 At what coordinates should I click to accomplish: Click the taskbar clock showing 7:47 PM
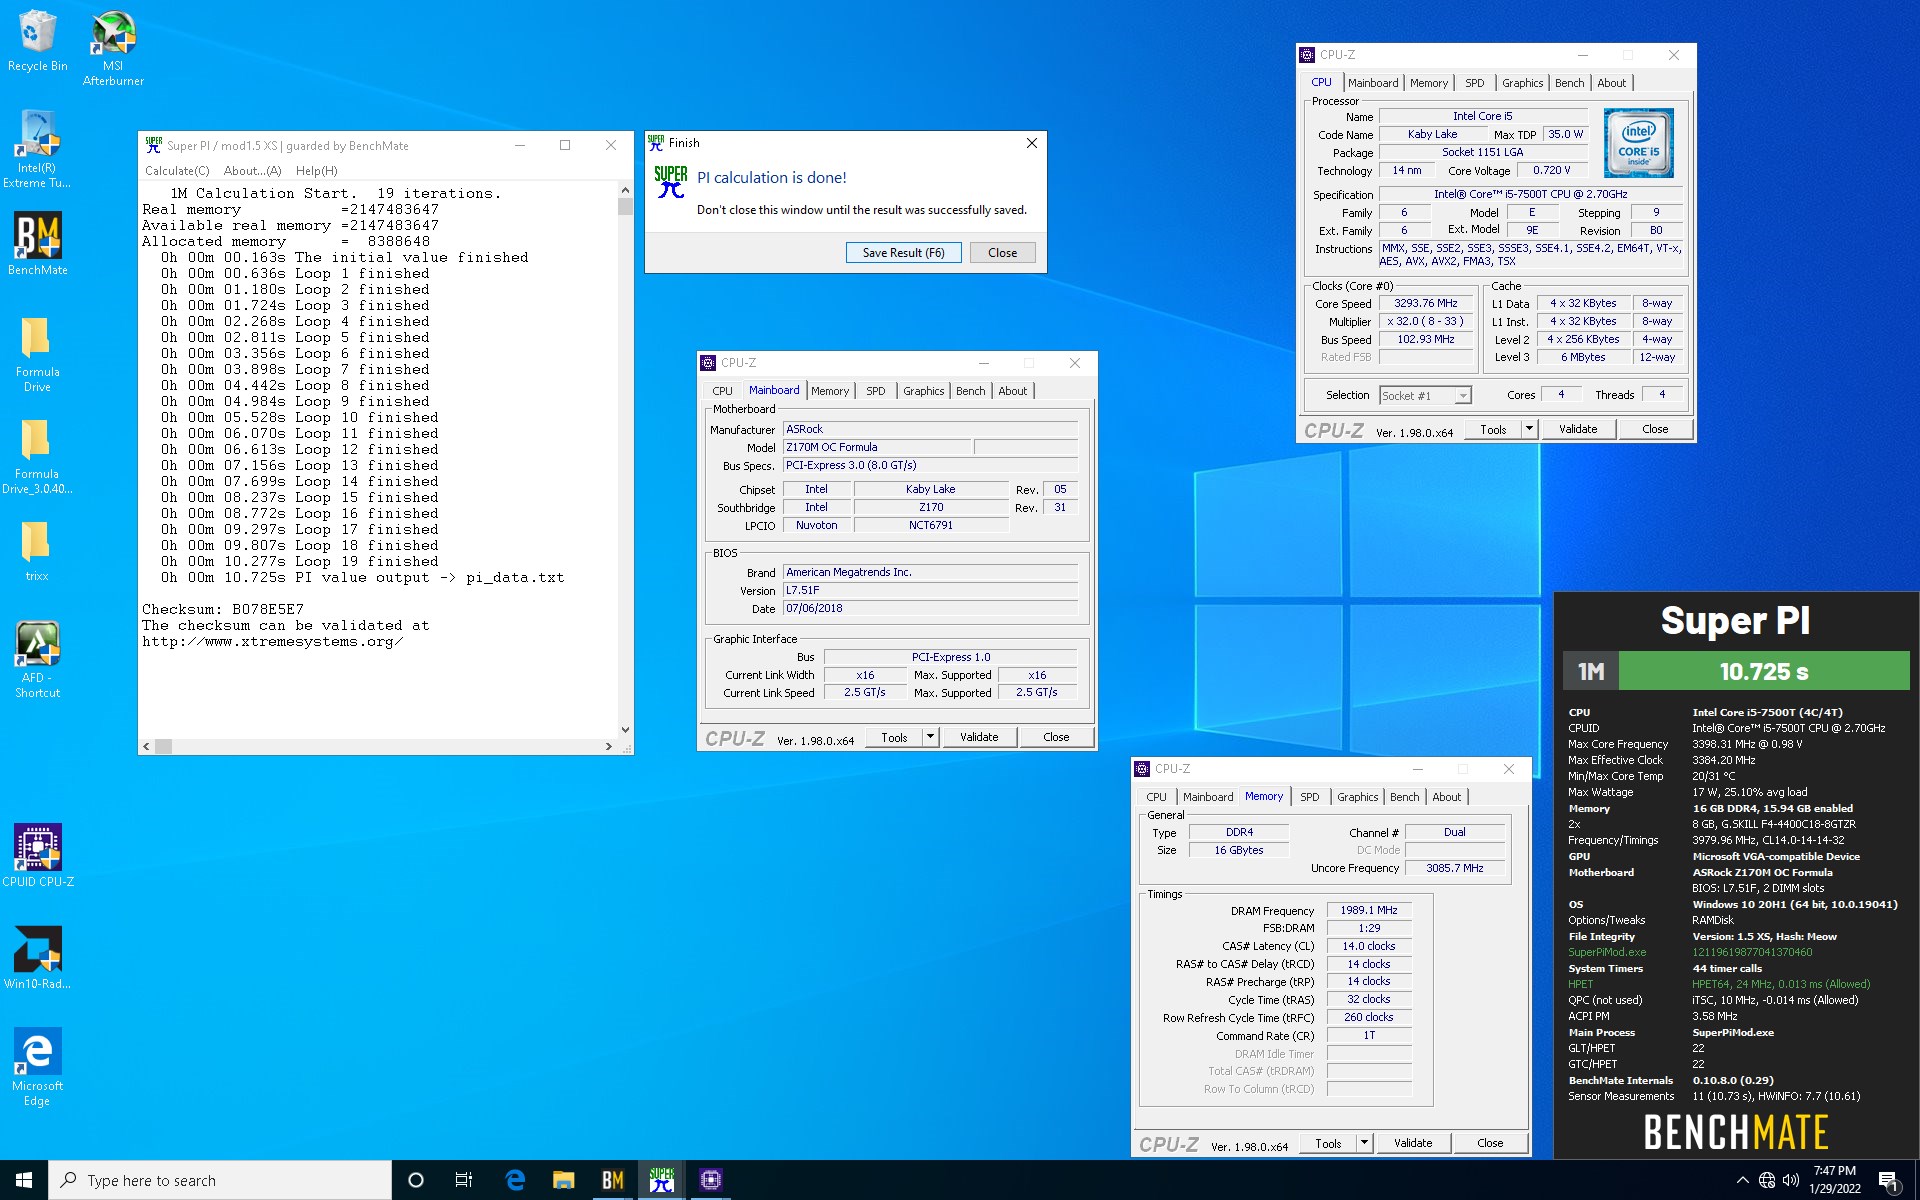click(x=1834, y=1180)
